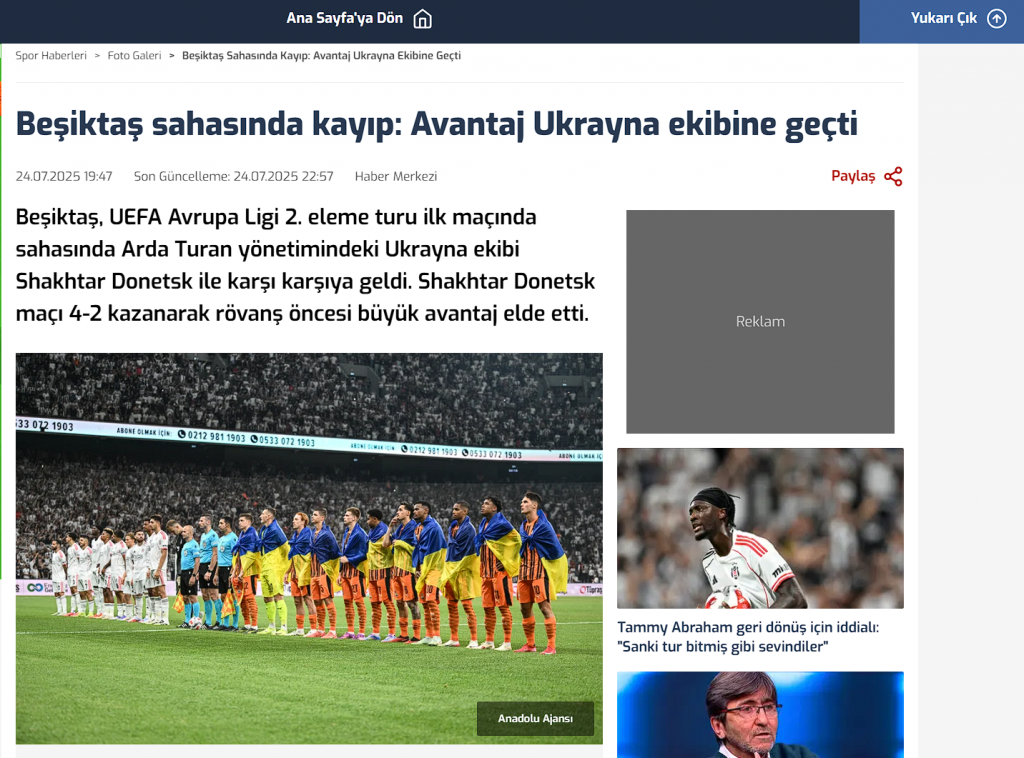The image size is (1024, 758).
Task: Open Foto Galeri breadcrumb
Action: (x=134, y=55)
